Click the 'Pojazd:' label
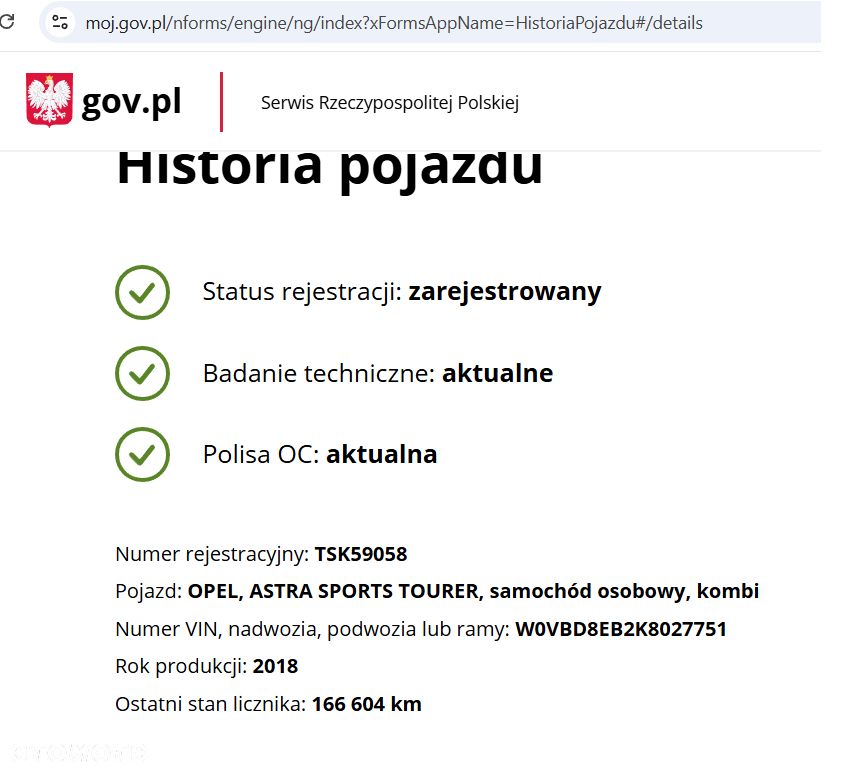The height and width of the screenshot is (772, 864). 149,591
